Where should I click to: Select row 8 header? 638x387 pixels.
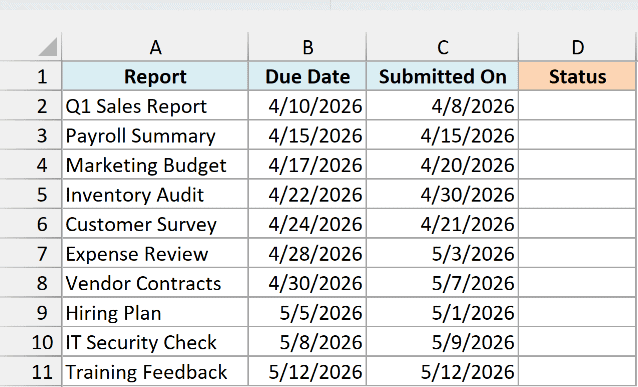(31, 283)
